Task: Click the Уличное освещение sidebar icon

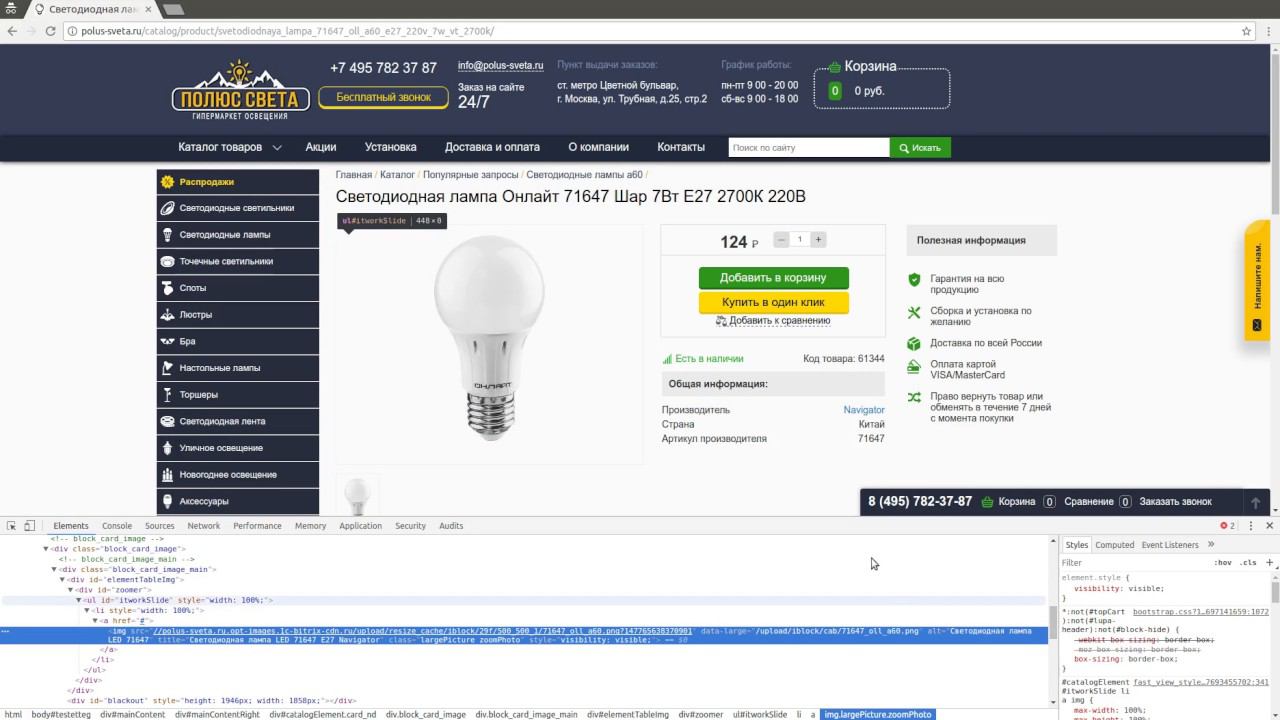Action: [167, 448]
